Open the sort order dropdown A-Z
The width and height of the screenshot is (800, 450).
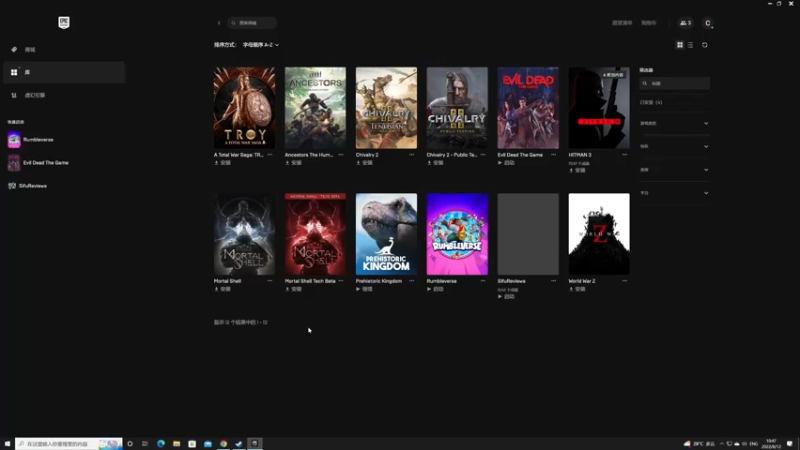click(x=261, y=45)
